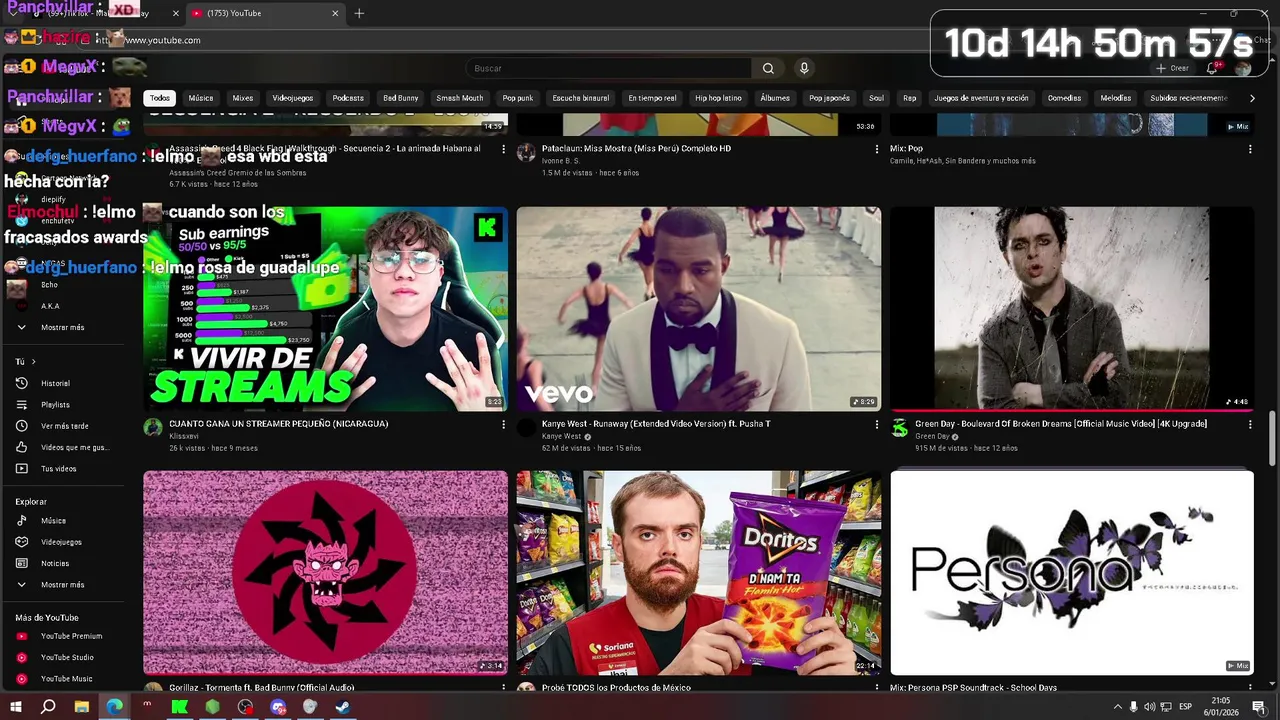This screenshot has height=720, width=1280.
Task: Open Gorillaz pink skull thumbnail
Action: tap(326, 573)
